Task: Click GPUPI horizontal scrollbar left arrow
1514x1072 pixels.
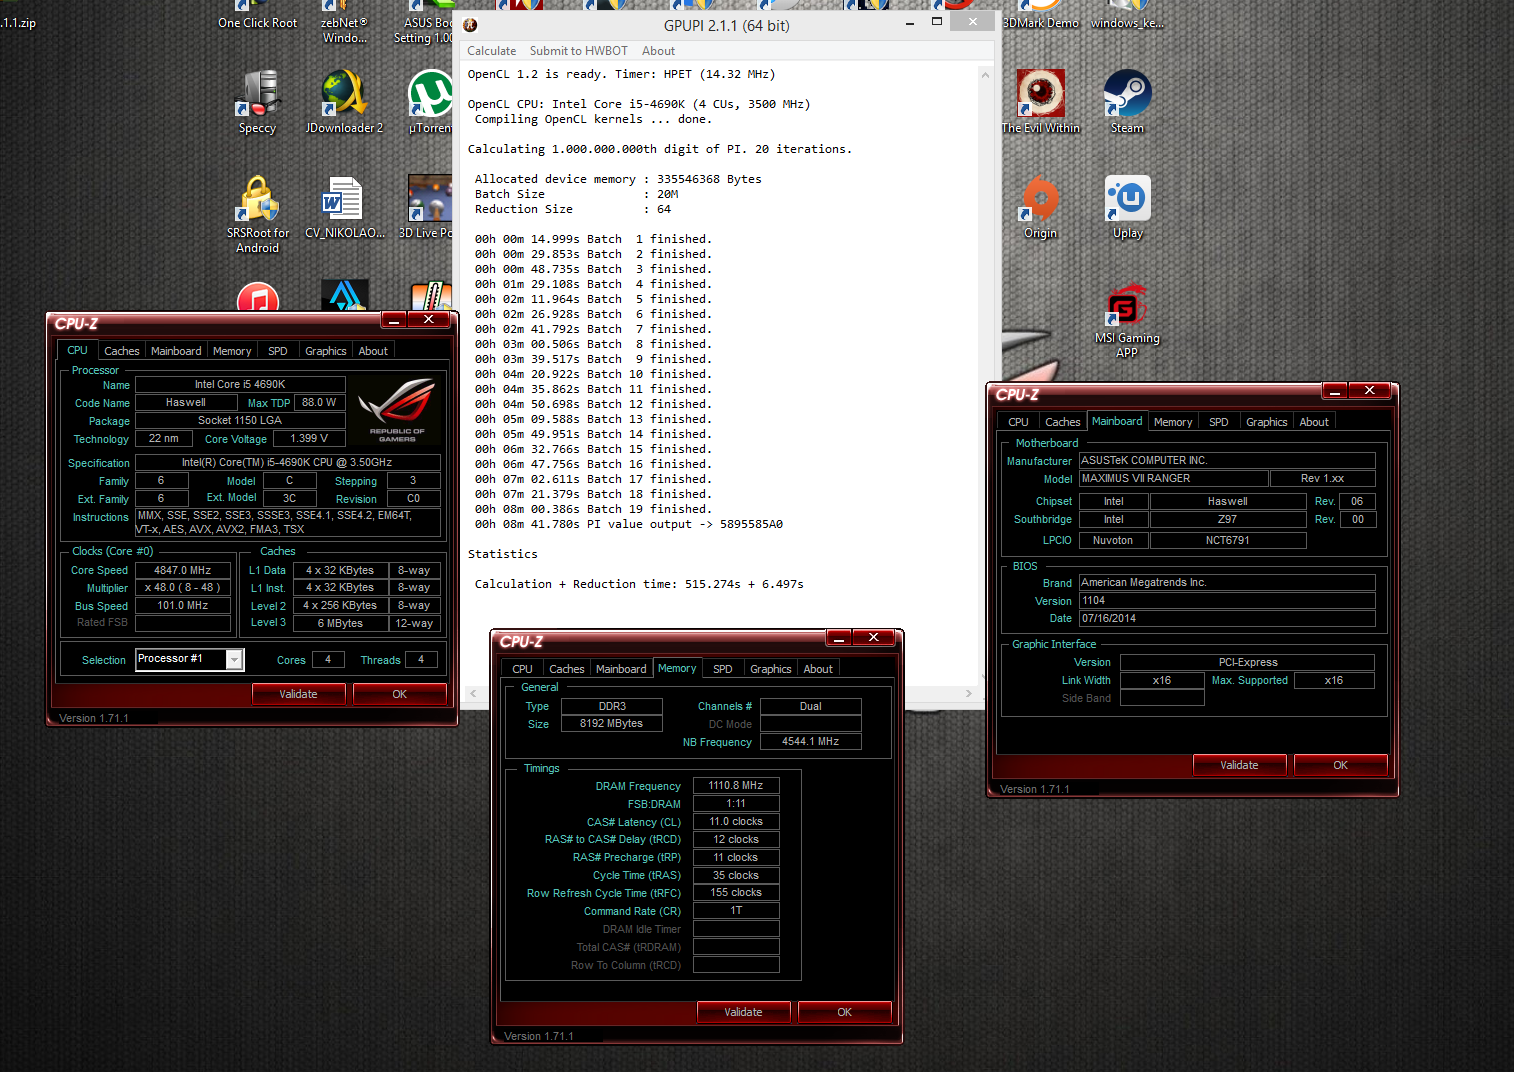Action: click(473, 693)
